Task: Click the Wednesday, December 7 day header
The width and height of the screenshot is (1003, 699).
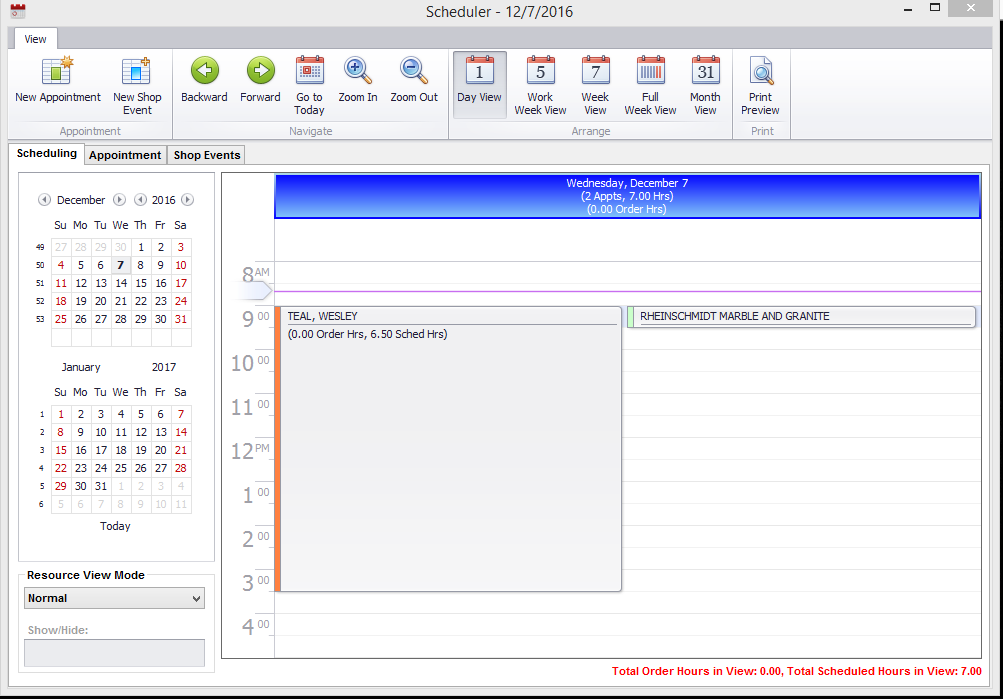Action: point(627,196)
